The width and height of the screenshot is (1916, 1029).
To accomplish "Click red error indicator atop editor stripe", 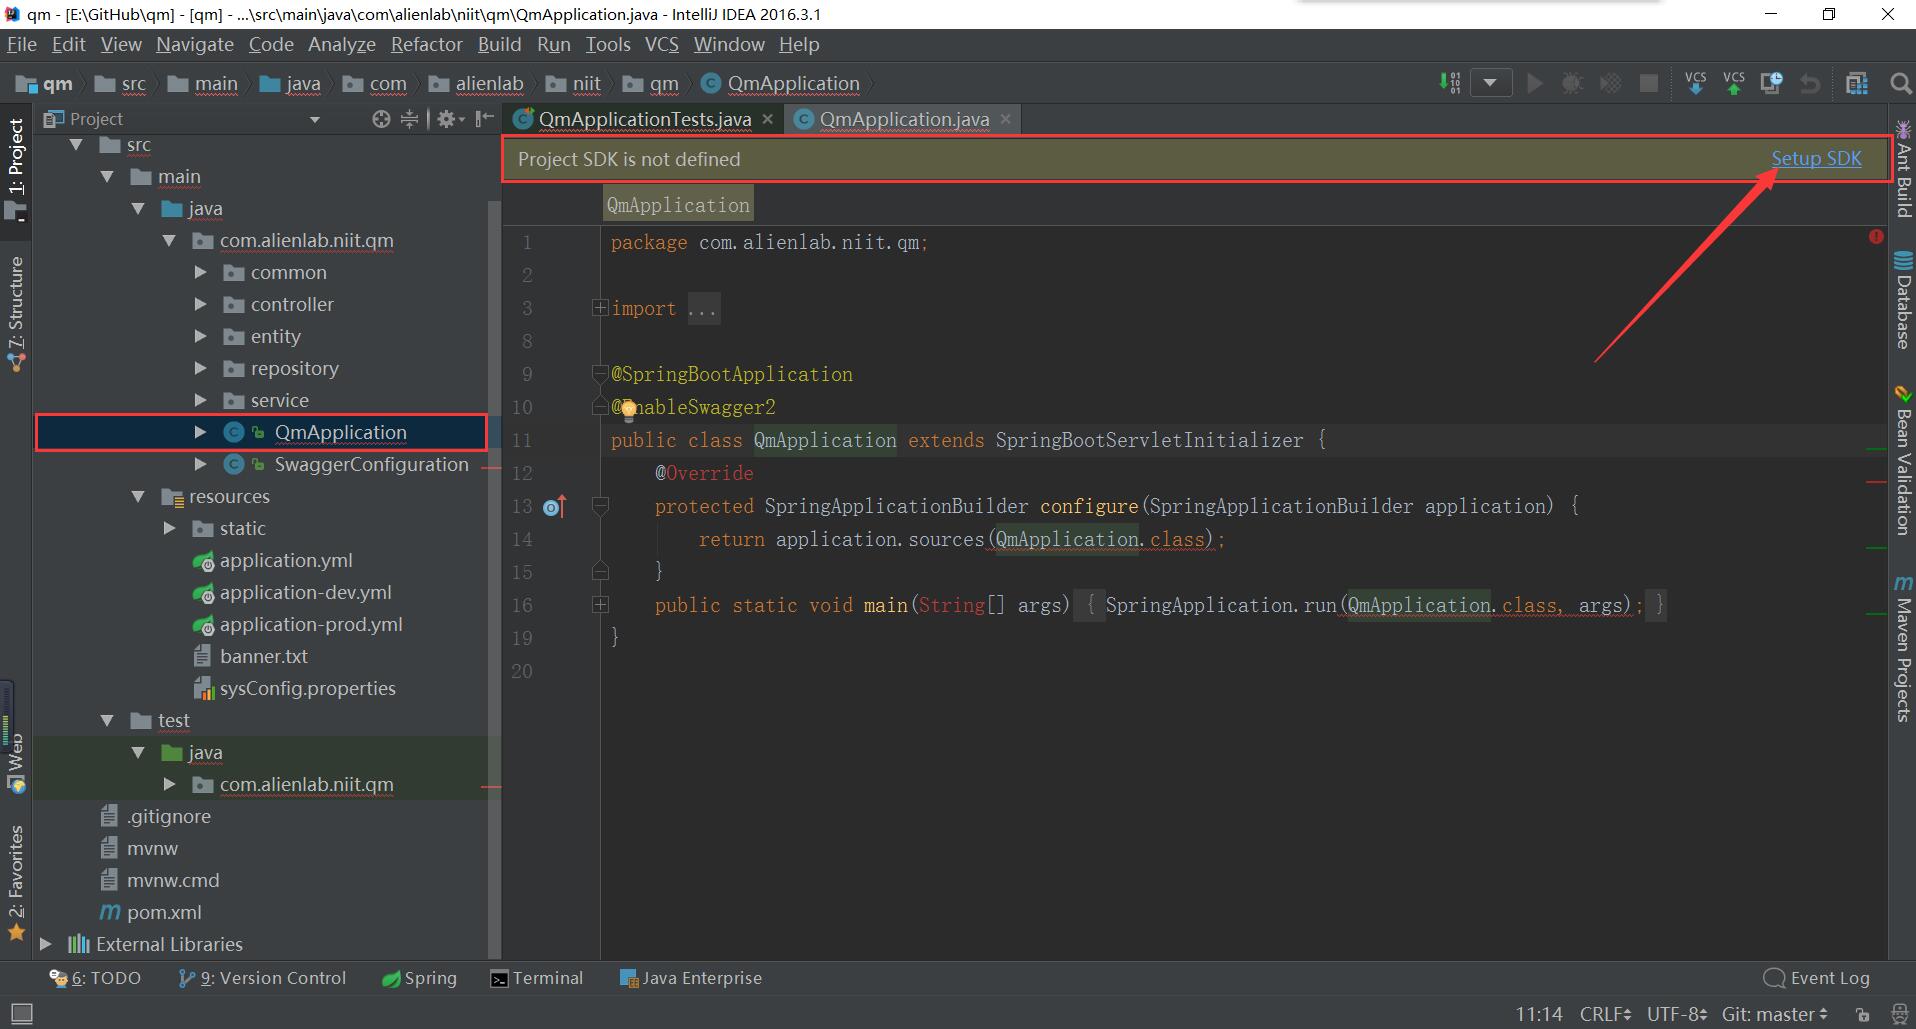I will pyautogui.click(x=1876, y=237).
